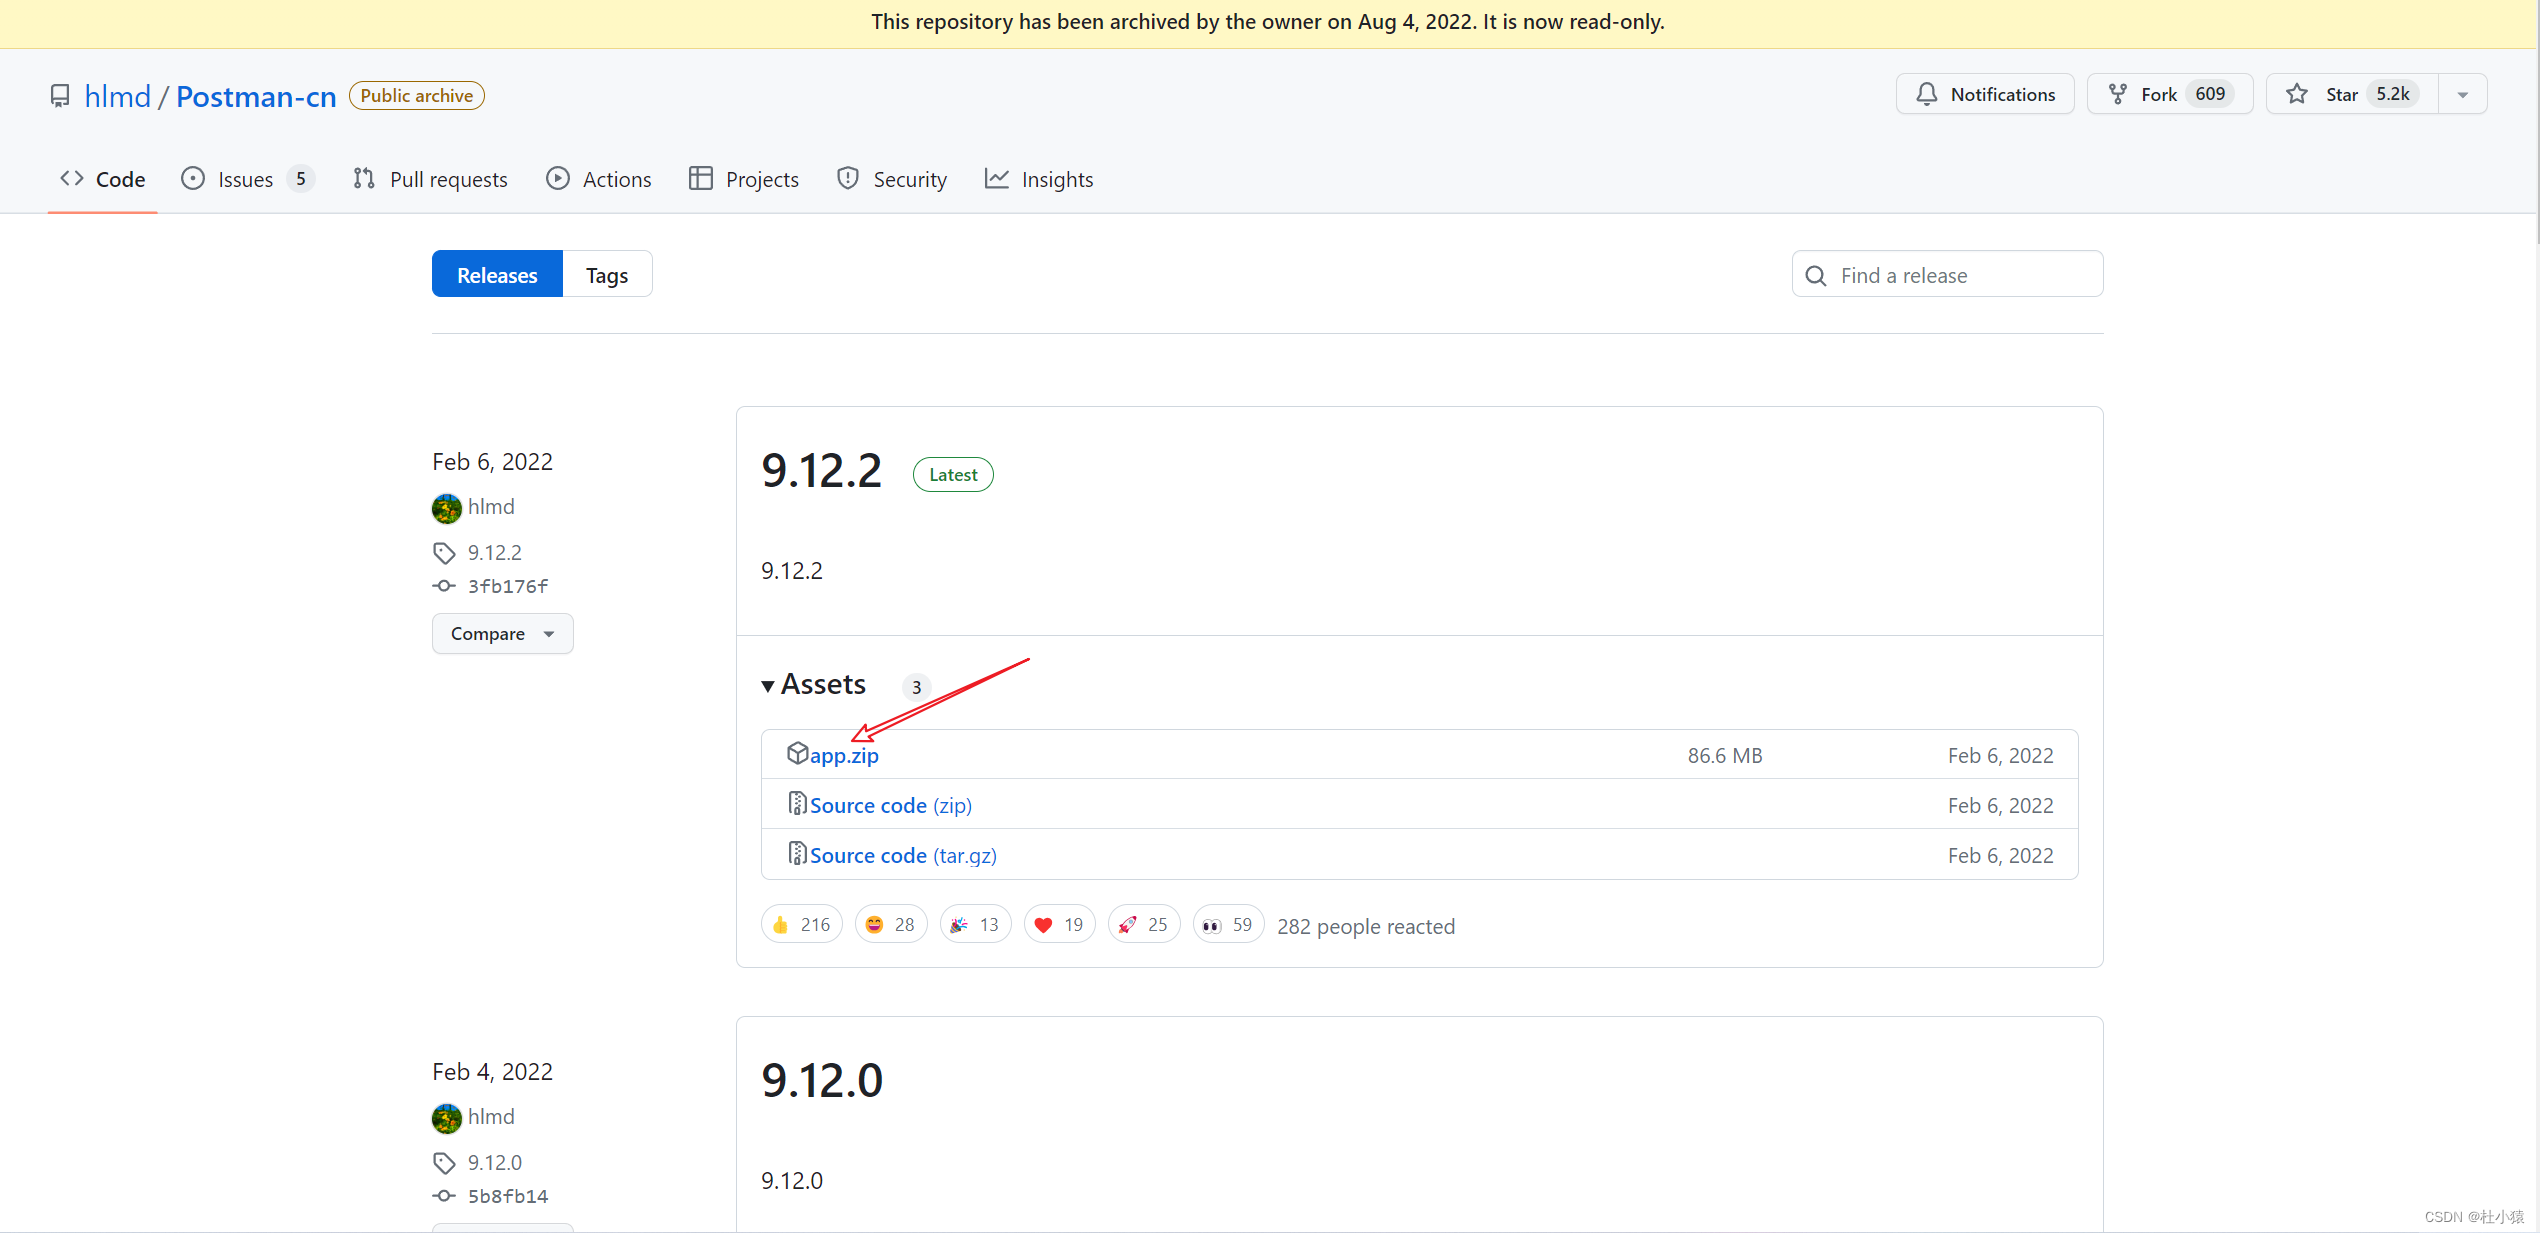
Task: Click the eyes reaction with 59
Action: pyautogui.click(x=1228, y=925)
